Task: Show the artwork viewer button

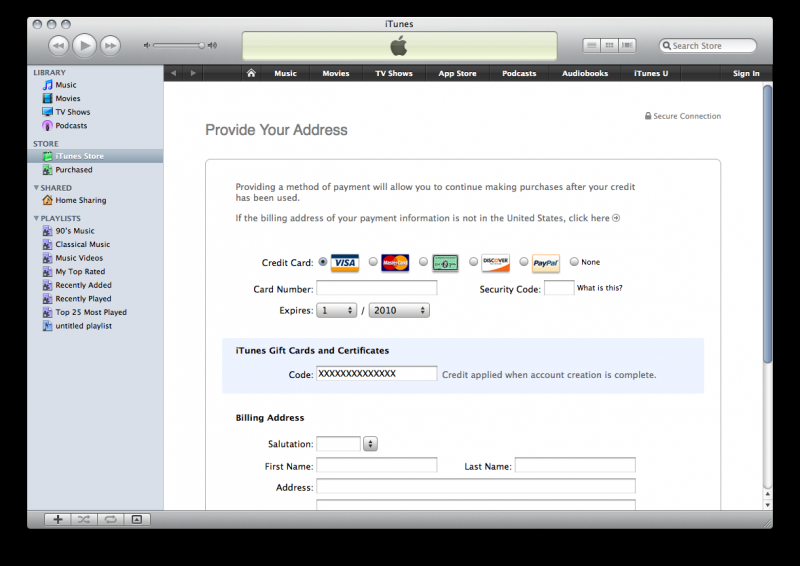Action: (137, 519)
